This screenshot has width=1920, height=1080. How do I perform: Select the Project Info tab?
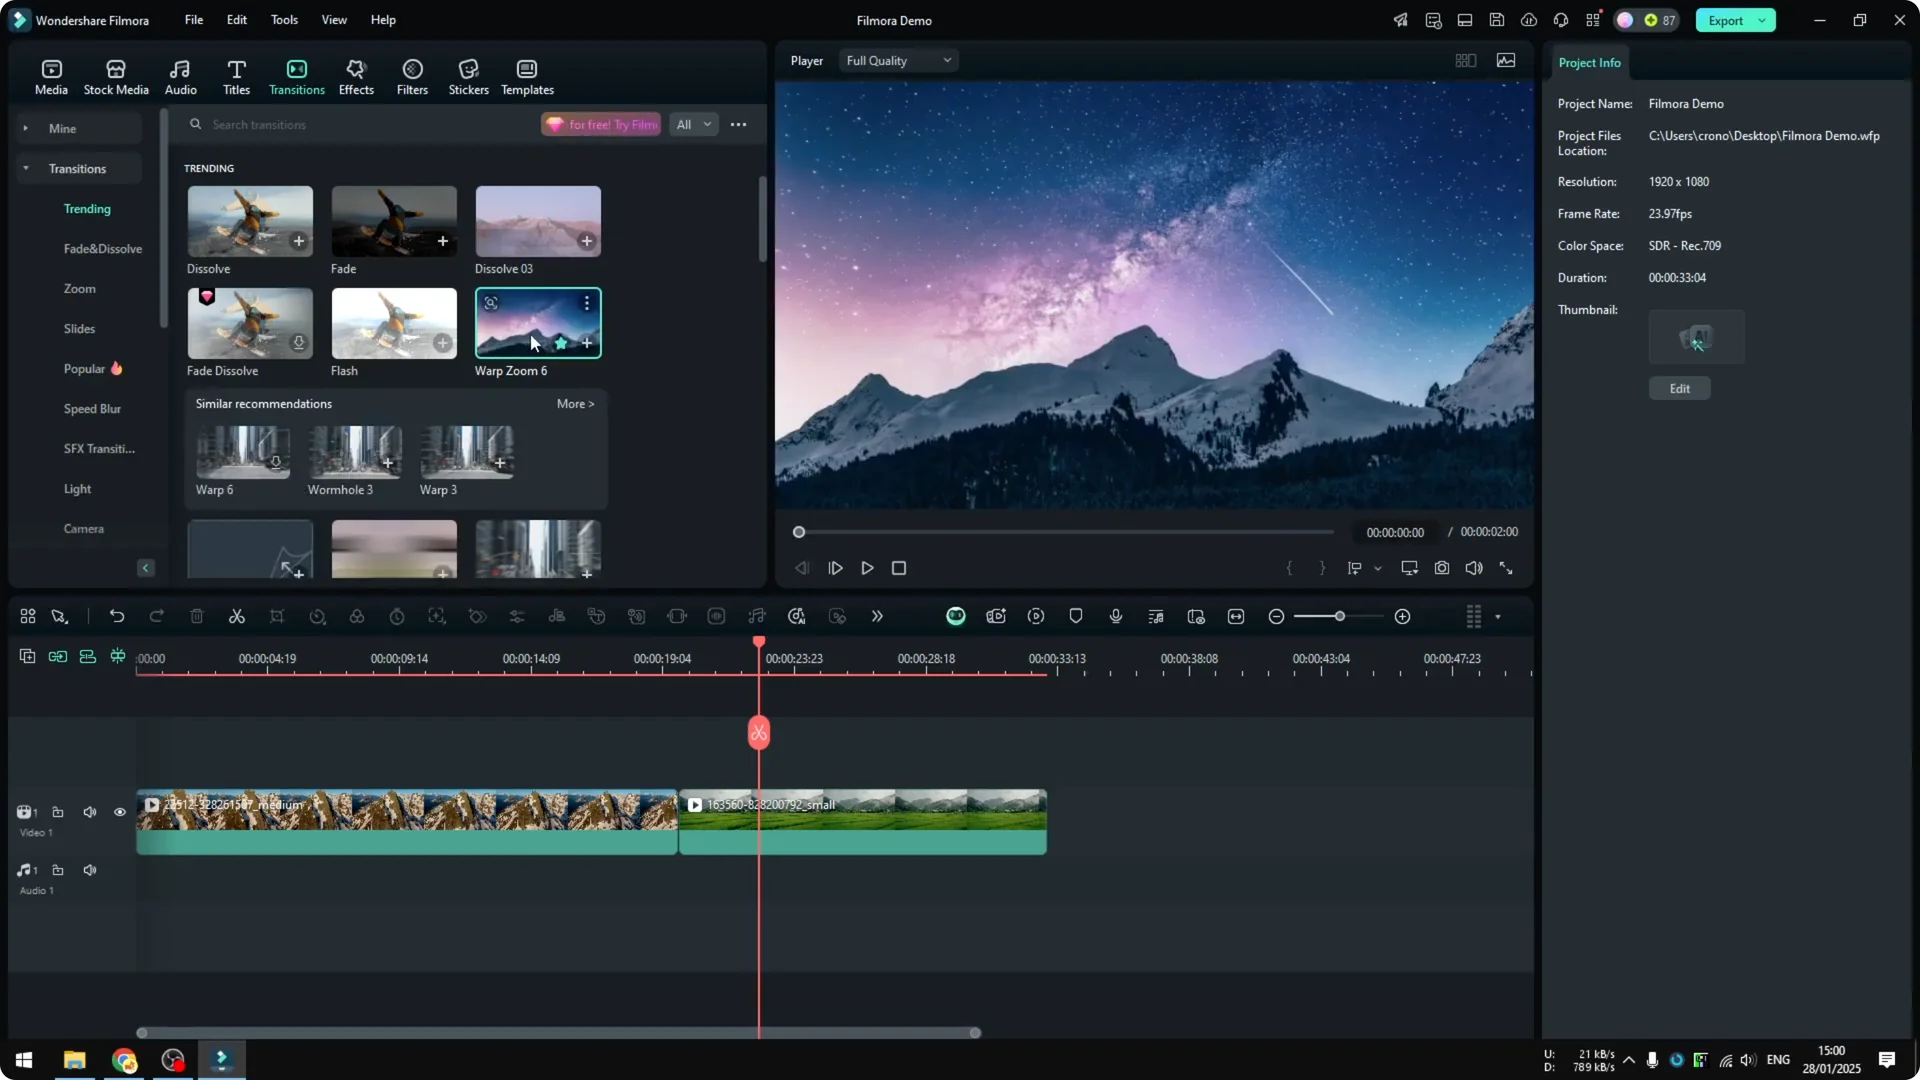pos(1589,63)
